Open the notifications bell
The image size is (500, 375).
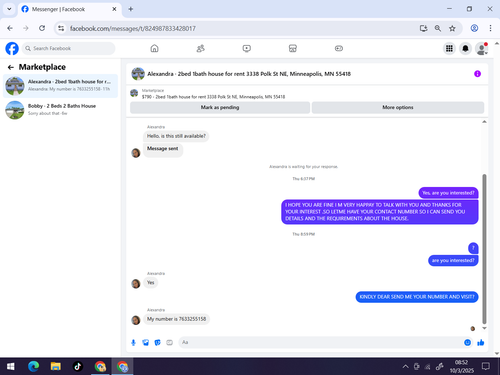(x=465, y=49)
